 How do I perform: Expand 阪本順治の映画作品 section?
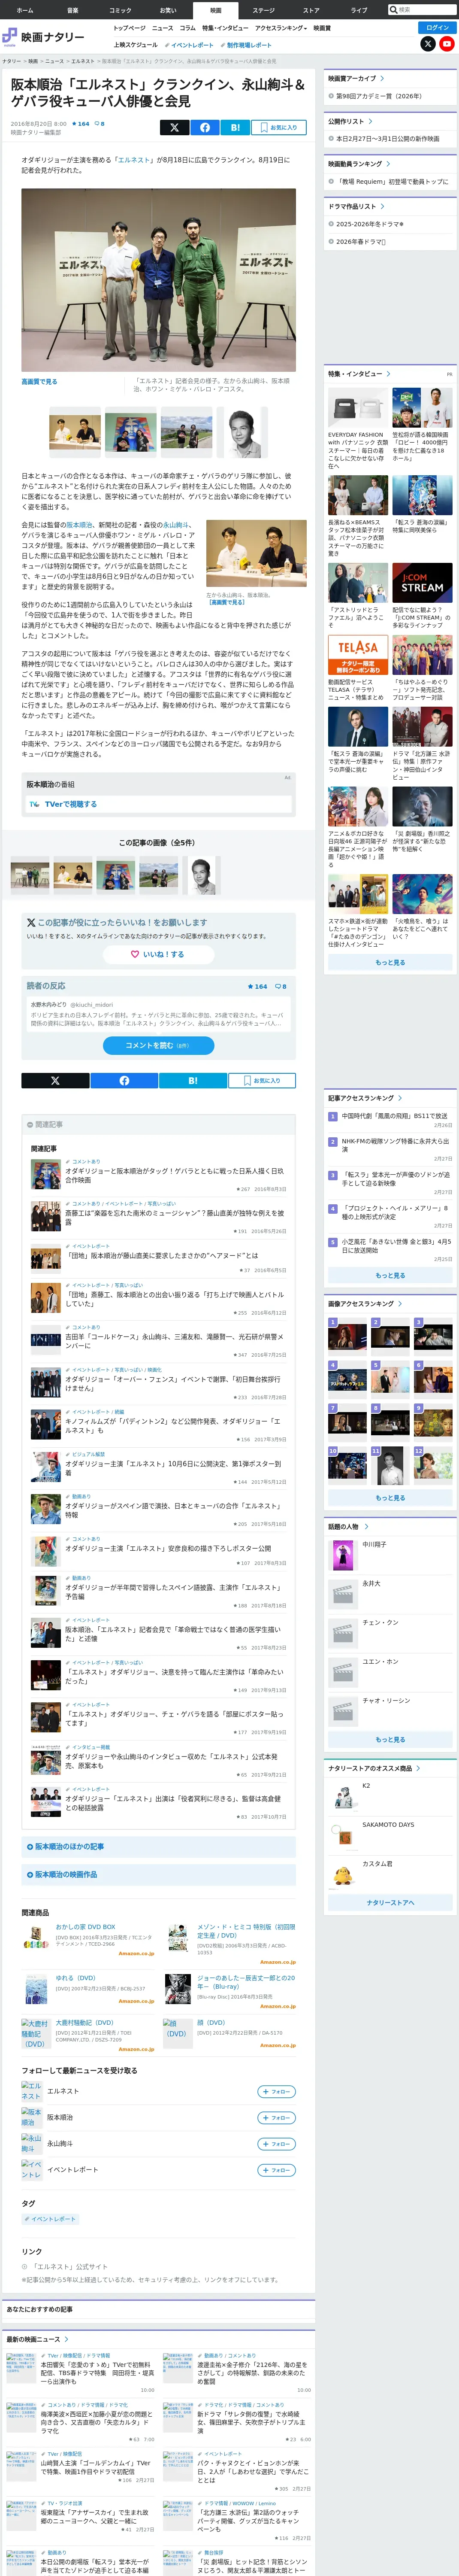160,1874
